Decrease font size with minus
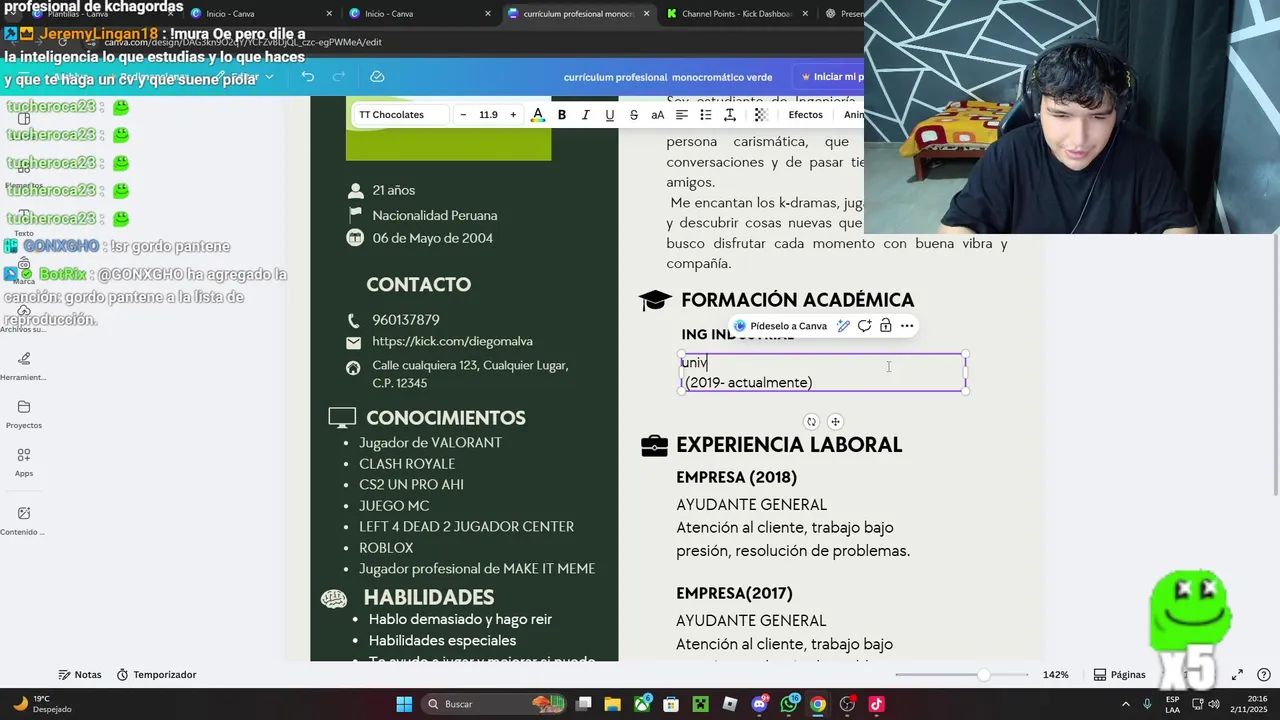Viewport: 1280px width, 720px height. tap(463, 115)
